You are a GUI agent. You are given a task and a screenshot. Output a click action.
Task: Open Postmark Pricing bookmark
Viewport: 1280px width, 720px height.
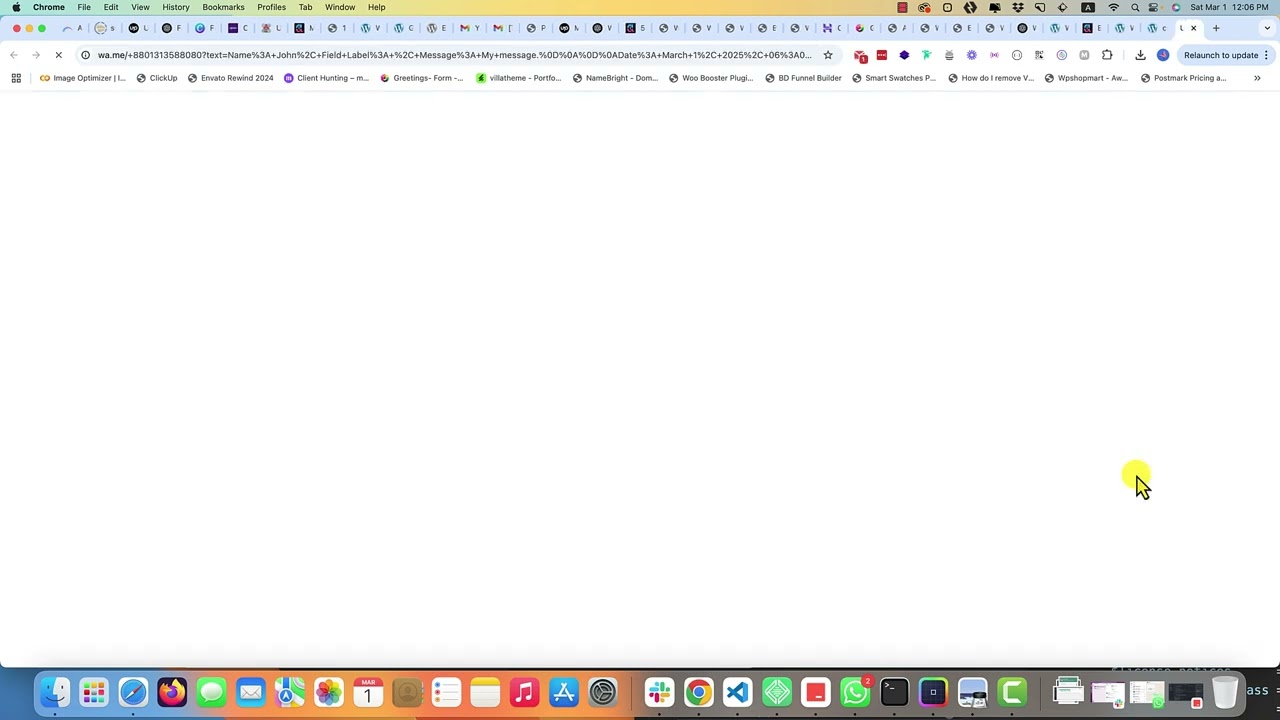point(1183,78)
